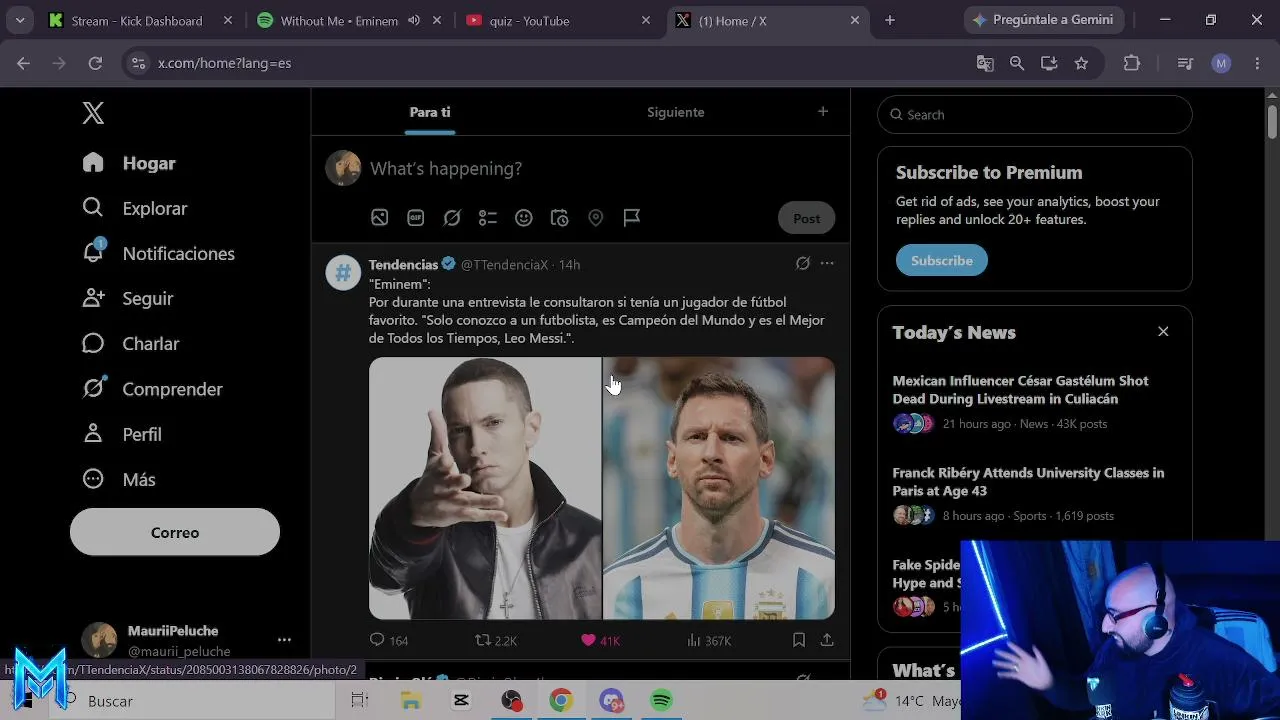Reply to the Tendencias post

389,640
